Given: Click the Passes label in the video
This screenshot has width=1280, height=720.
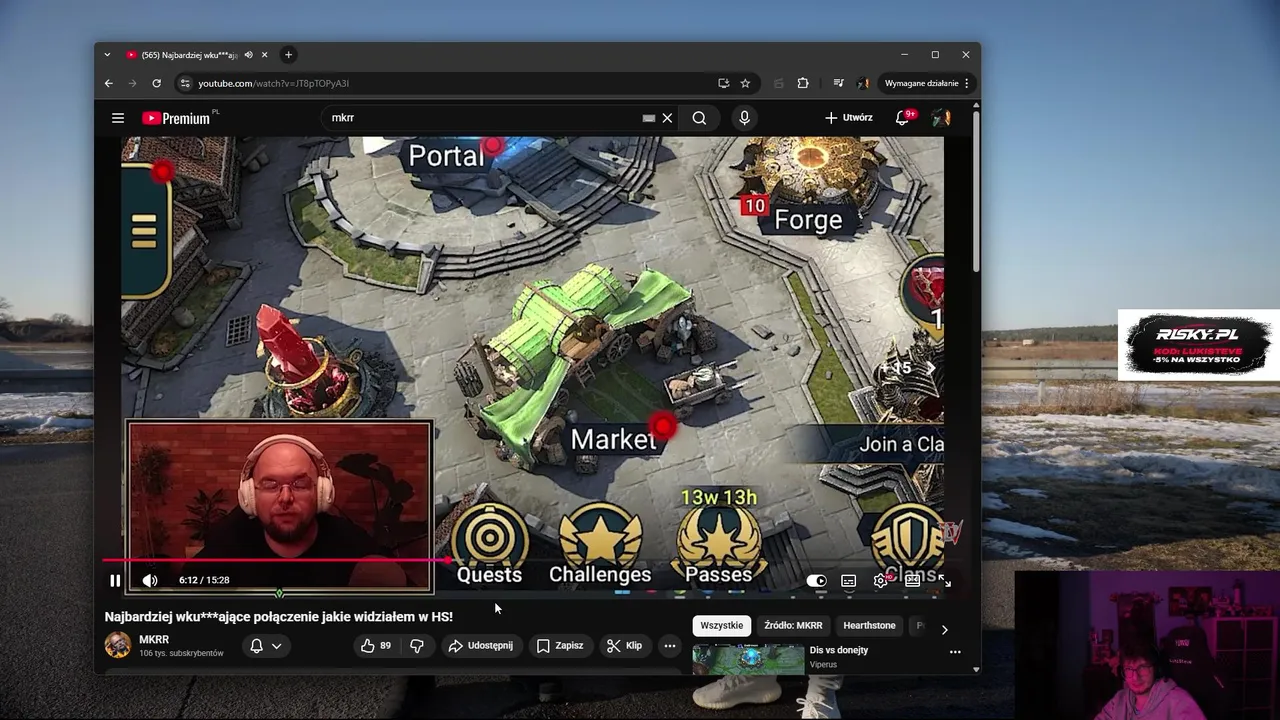Looking at the screenshot, I should point(718,575).
